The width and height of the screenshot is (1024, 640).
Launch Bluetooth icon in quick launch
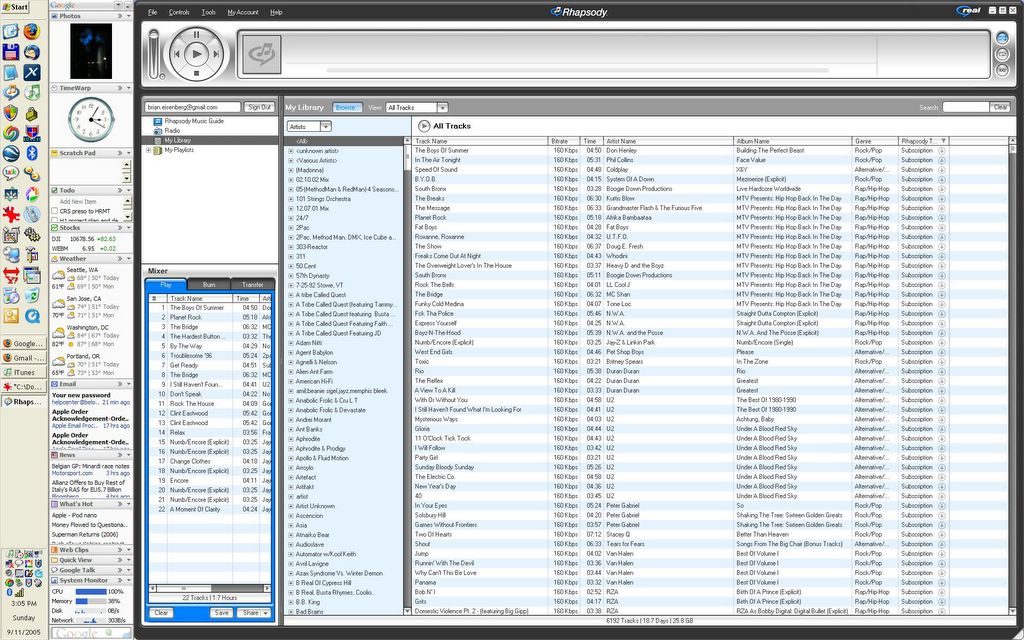click(x=31, y=153)
